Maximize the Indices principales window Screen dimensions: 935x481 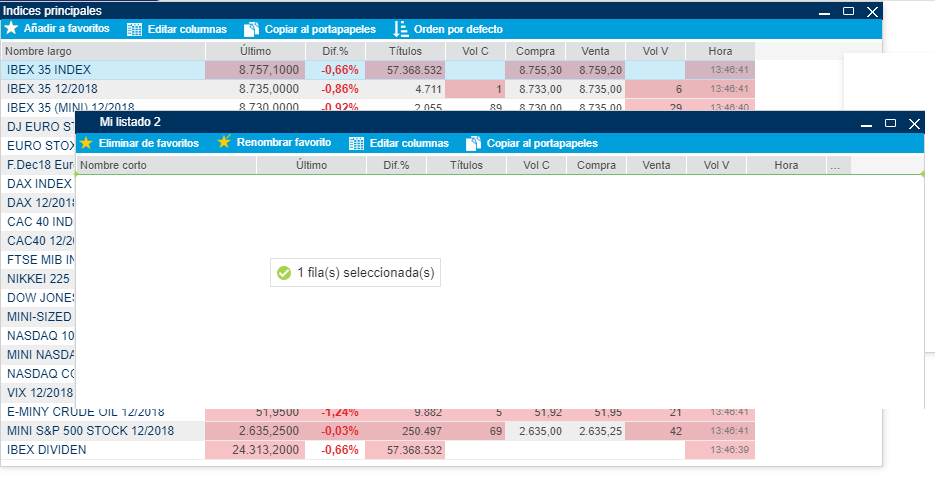[x=849, y=11]
